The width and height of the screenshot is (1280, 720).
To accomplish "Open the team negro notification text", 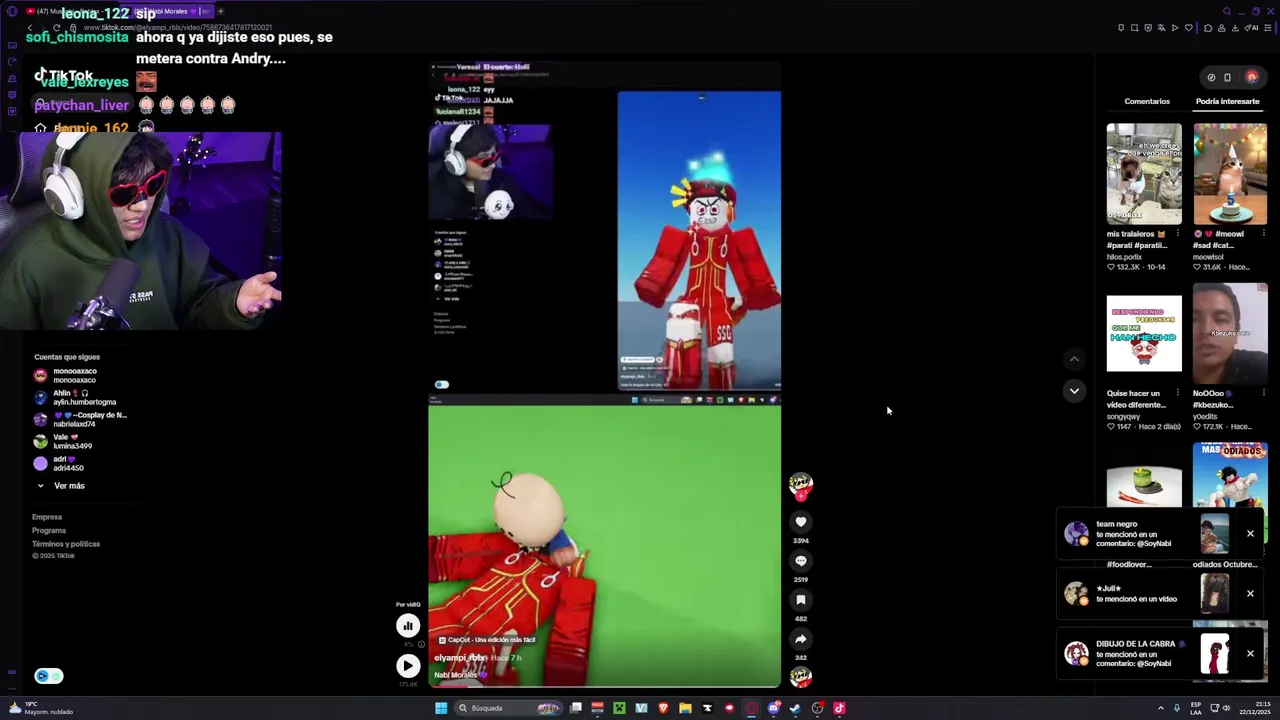I will click(x=1133, y=534).
